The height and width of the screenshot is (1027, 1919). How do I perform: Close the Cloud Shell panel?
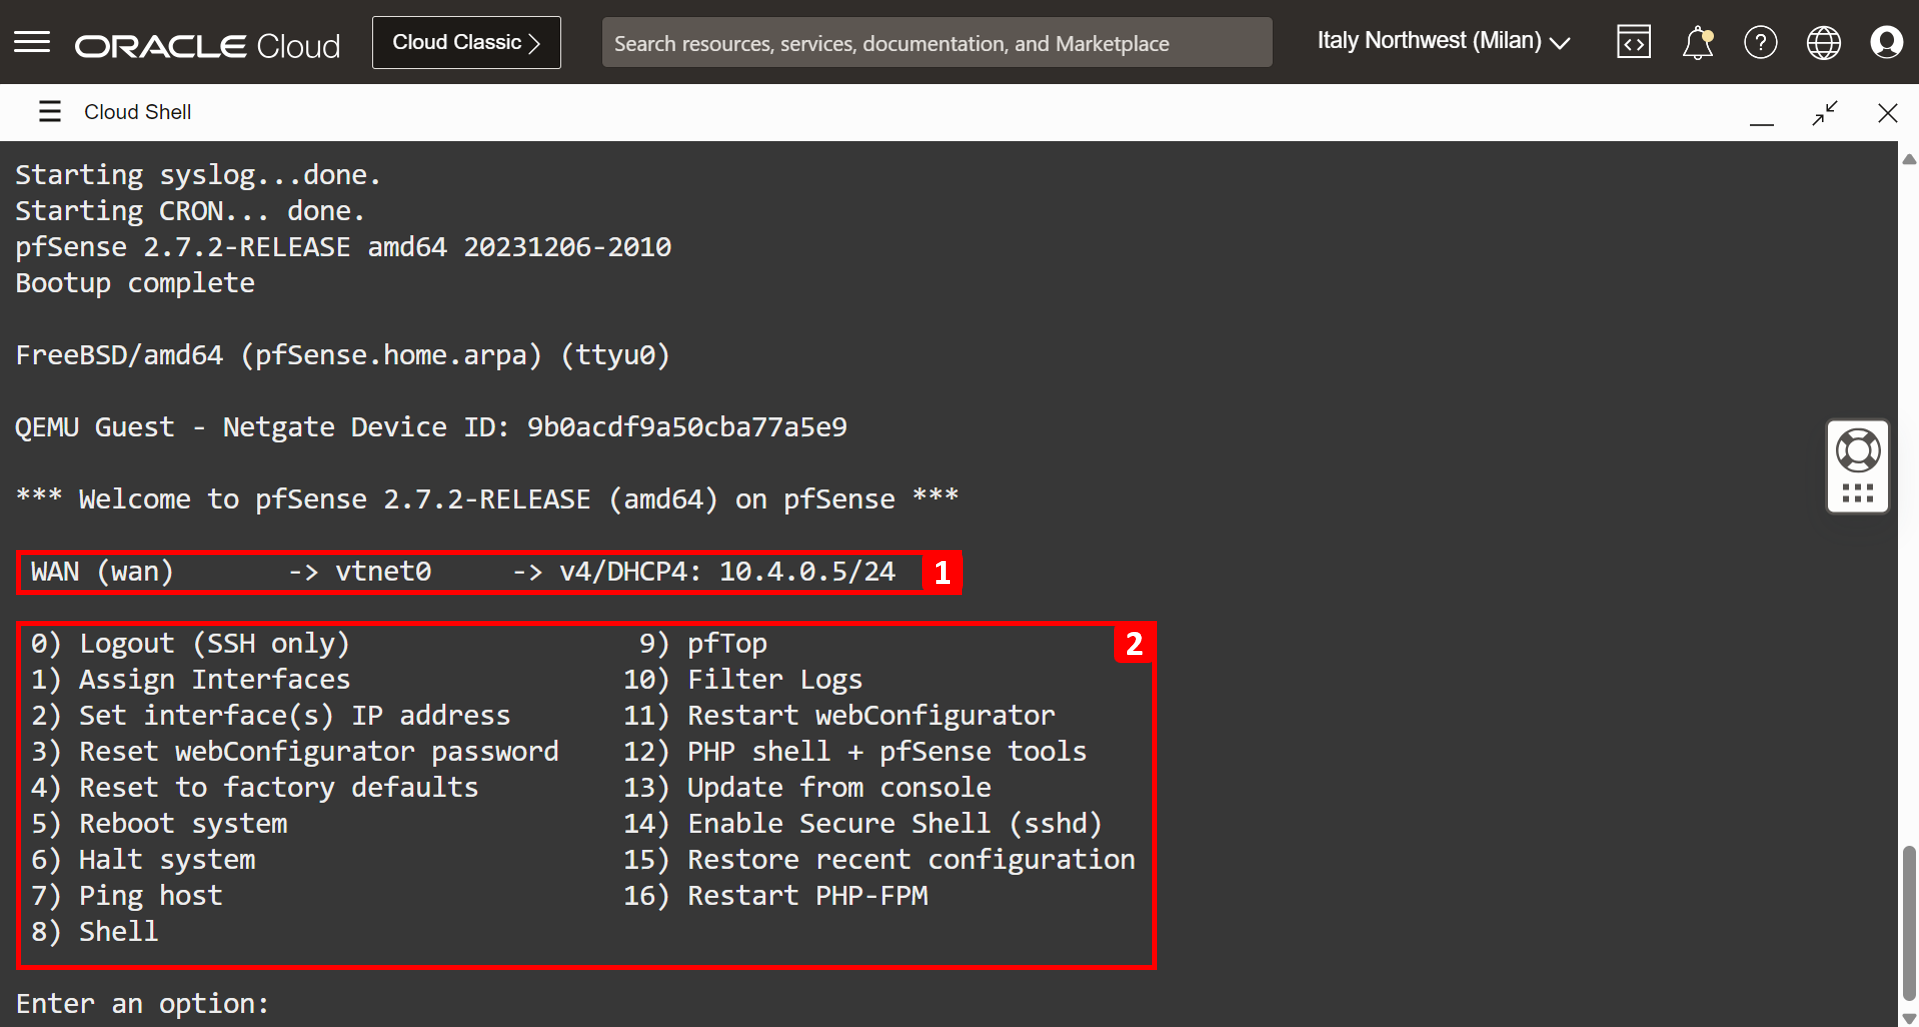coord(1888,113)
